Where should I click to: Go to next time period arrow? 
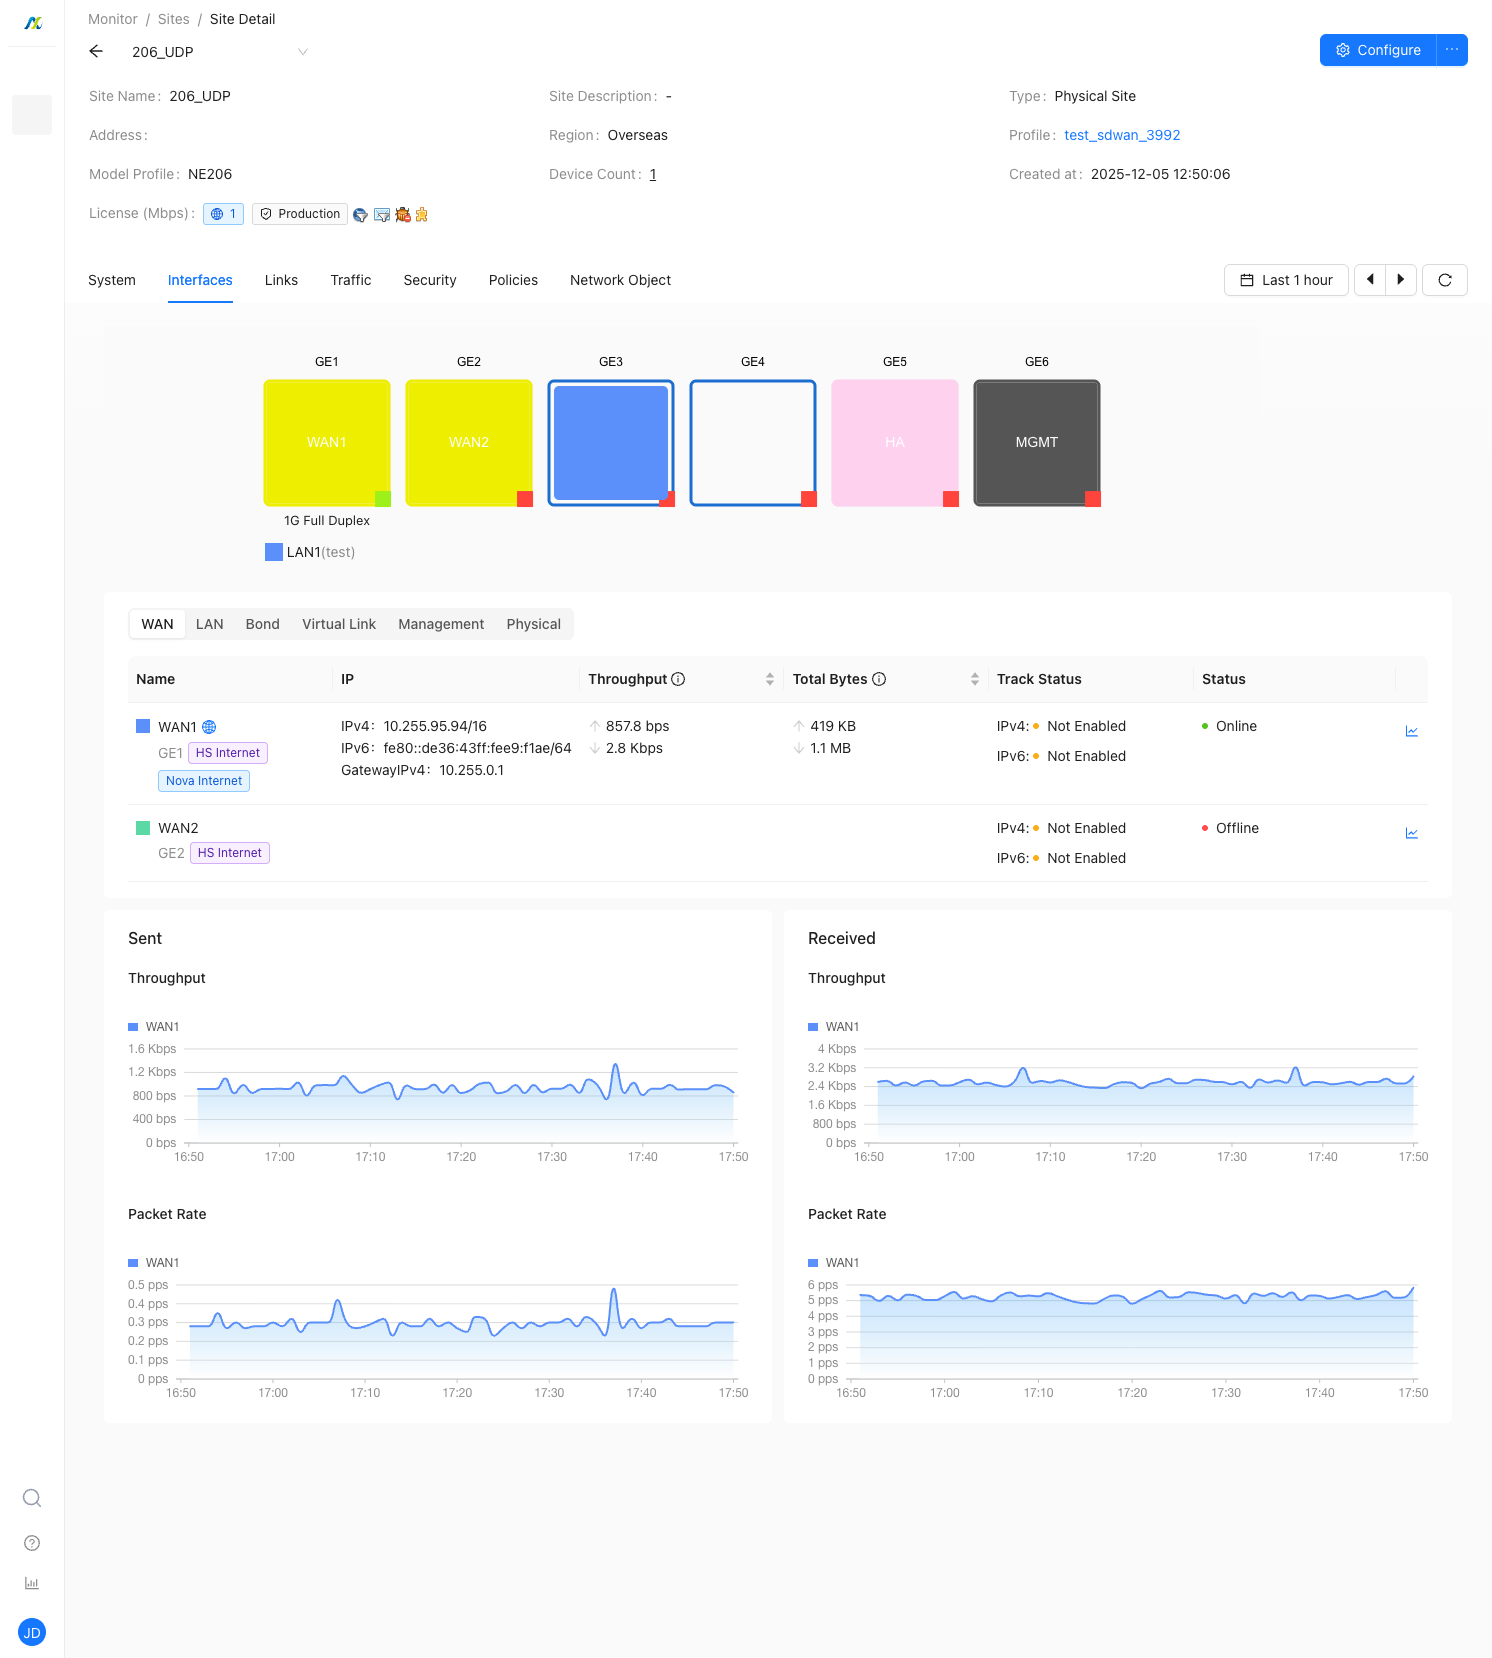pos(1401,280)
